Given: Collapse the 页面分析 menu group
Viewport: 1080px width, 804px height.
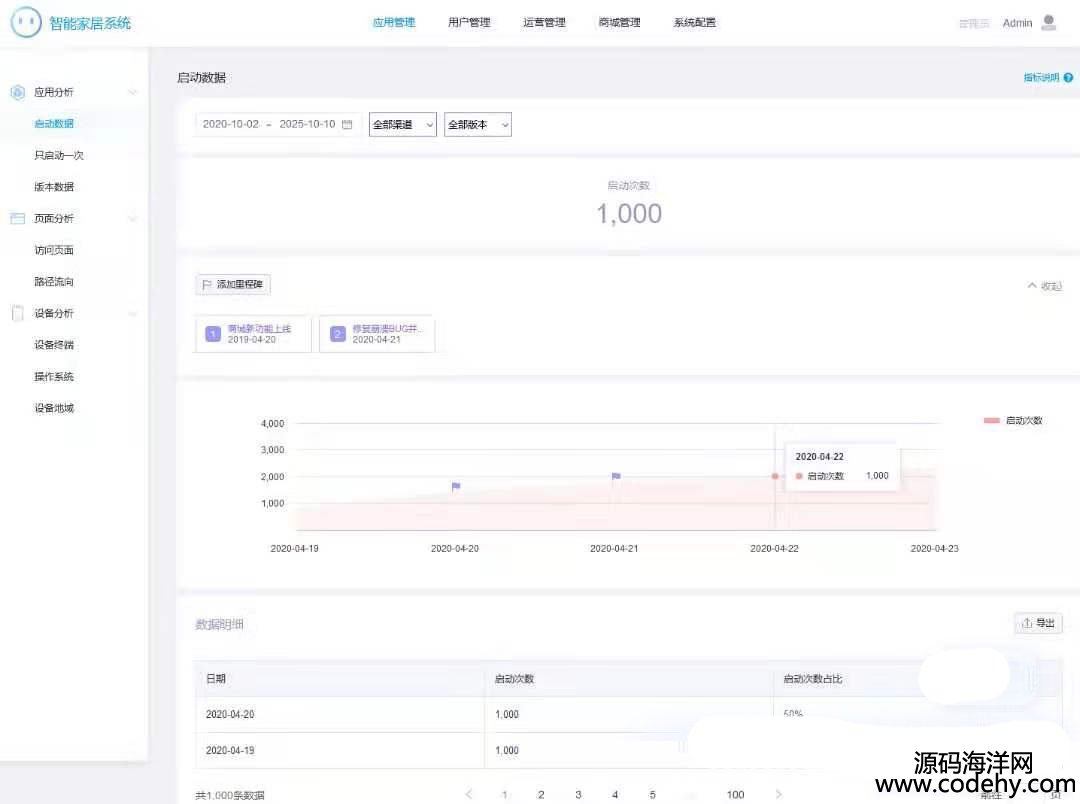Looking at the screenshot, I should tap(132, 218).
